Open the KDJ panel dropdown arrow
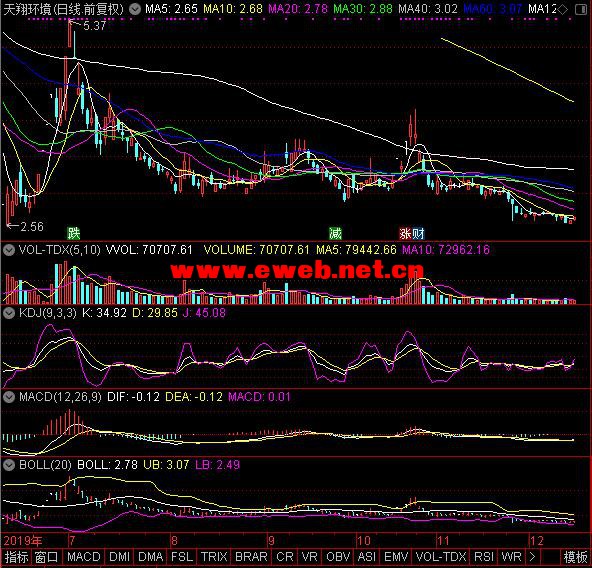The height and width of the screenshot is (568, 592). tap(9, 313)
